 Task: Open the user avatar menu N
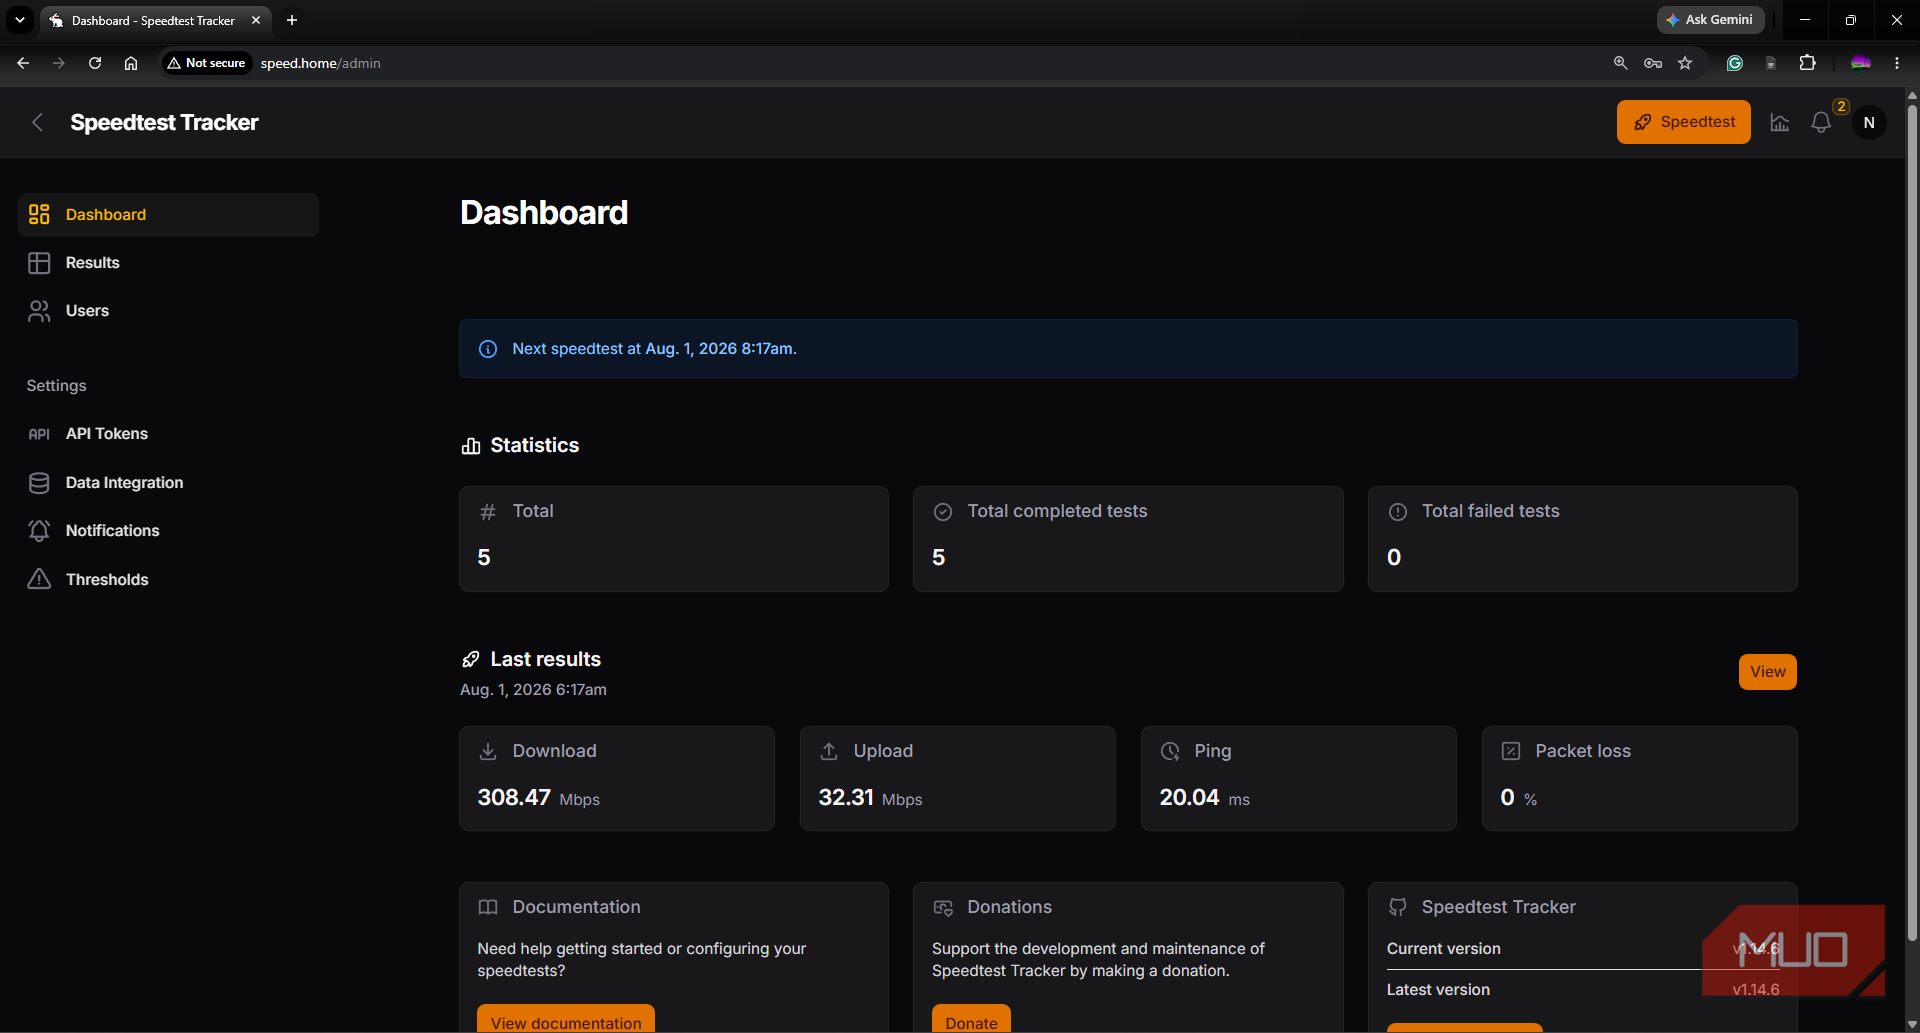coord(1869,122)
